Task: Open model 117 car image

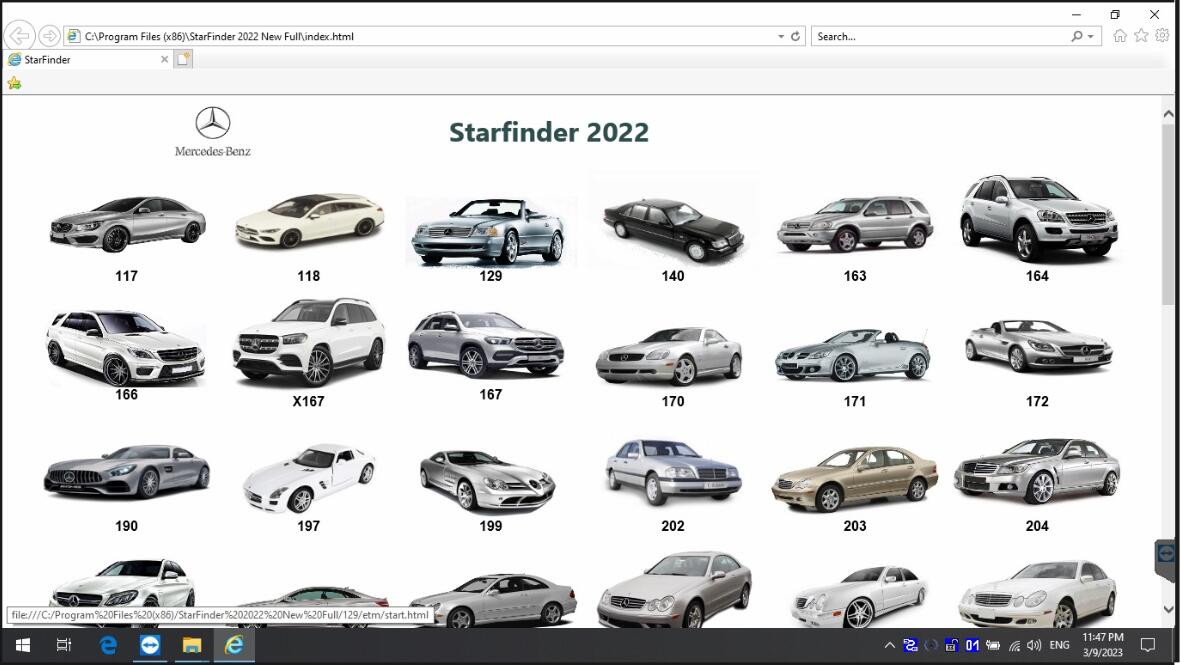Action: coord(127,224)
